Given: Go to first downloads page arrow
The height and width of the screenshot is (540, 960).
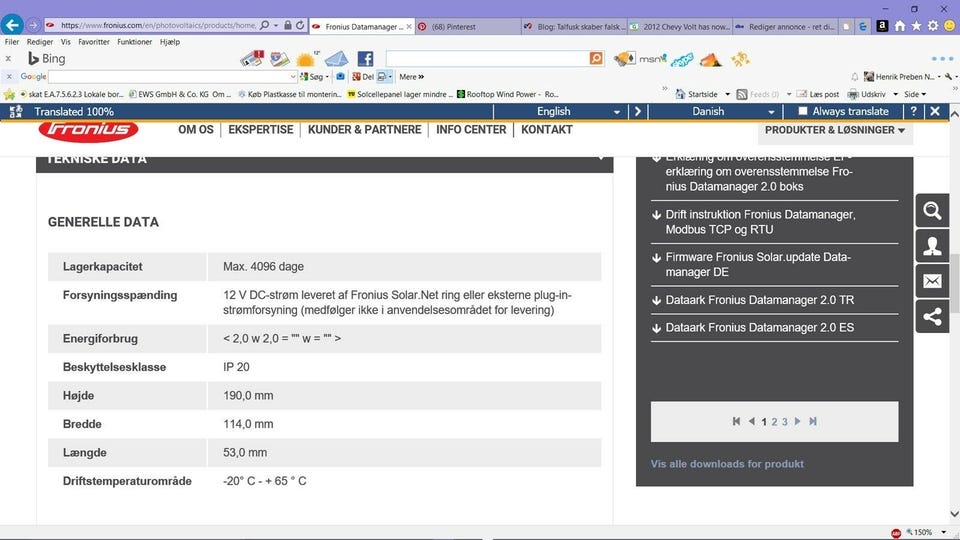Looking at the screenshot, I should pos(737,421).
